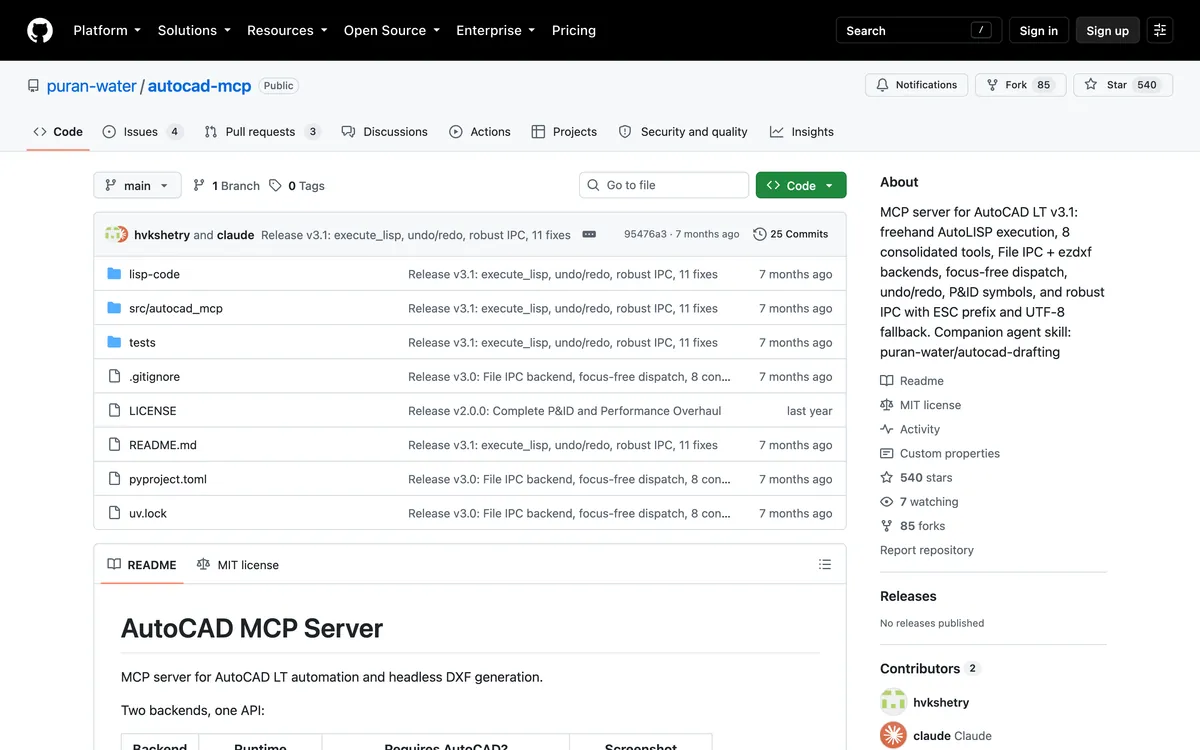This screenshot has width=1200, height=750.
Task: View 7 watching link in sidebar
Action: 919,502
